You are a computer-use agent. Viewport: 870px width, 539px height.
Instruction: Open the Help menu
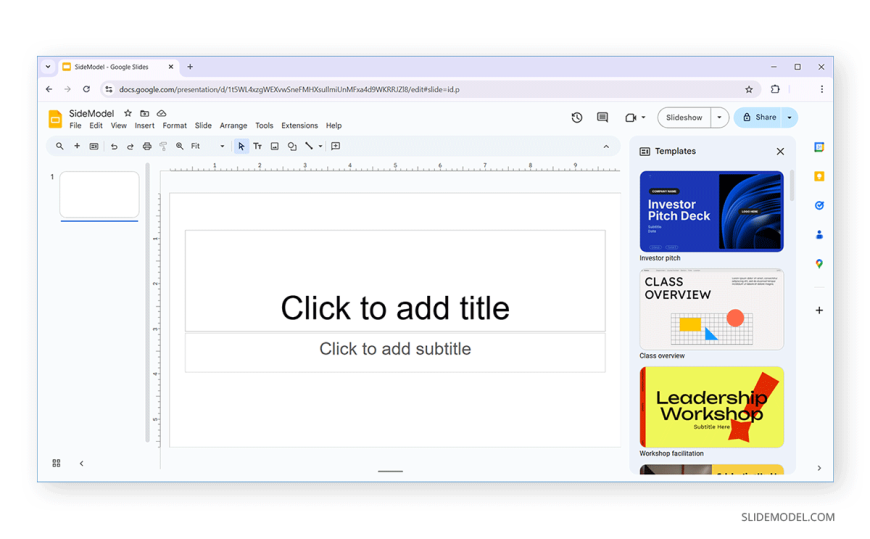tap(333, 126)
